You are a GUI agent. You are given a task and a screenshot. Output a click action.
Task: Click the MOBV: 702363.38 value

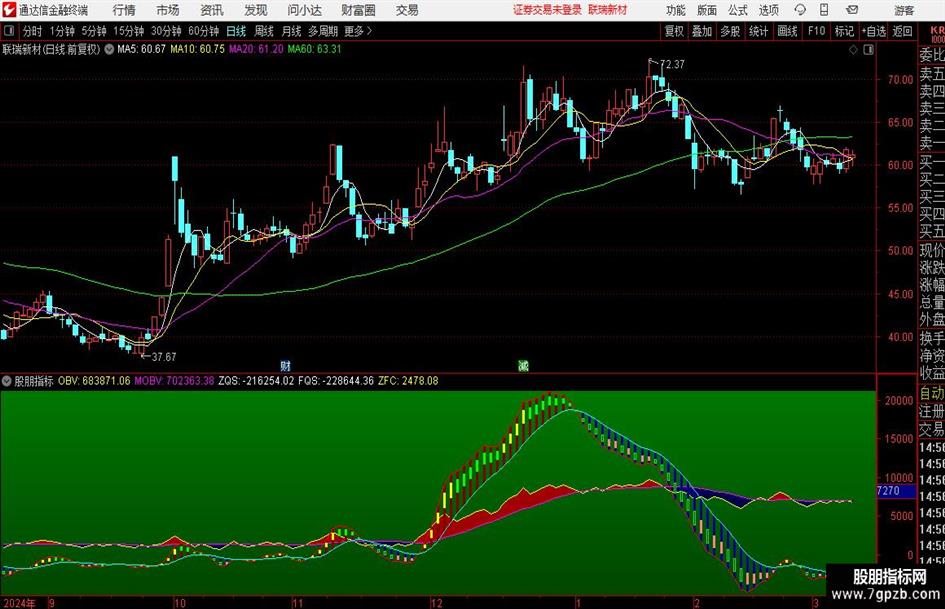[x=174, y=381]
